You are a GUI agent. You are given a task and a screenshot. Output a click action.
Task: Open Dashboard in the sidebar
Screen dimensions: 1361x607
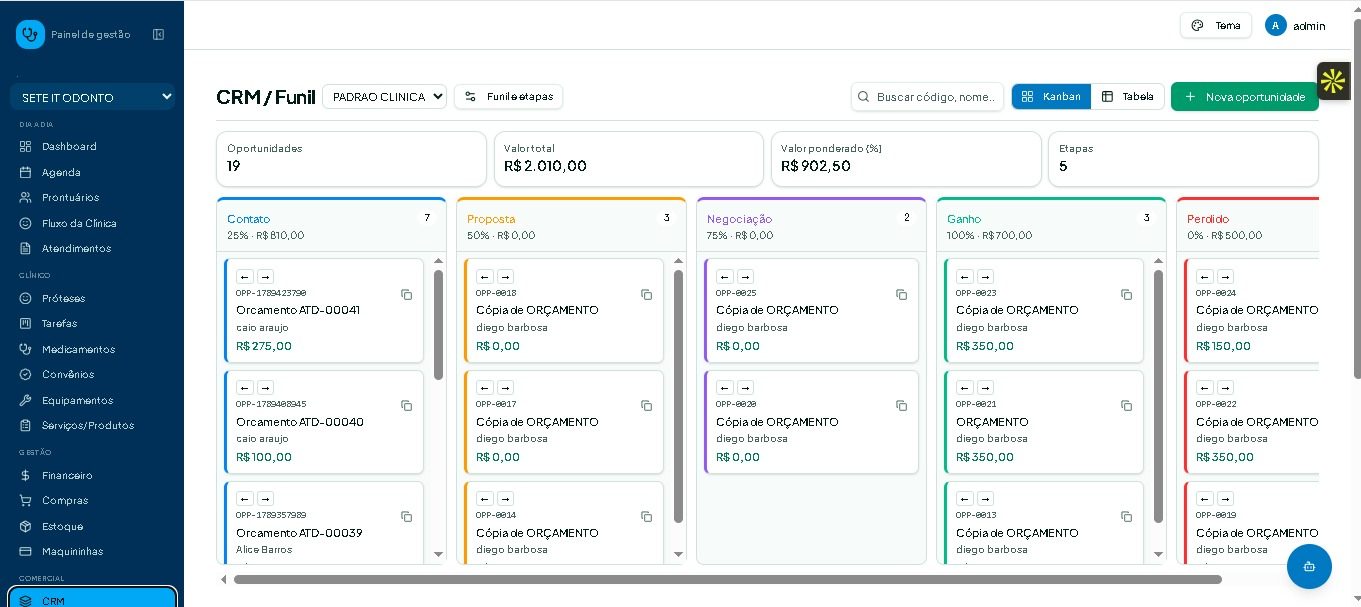point(69,146)
